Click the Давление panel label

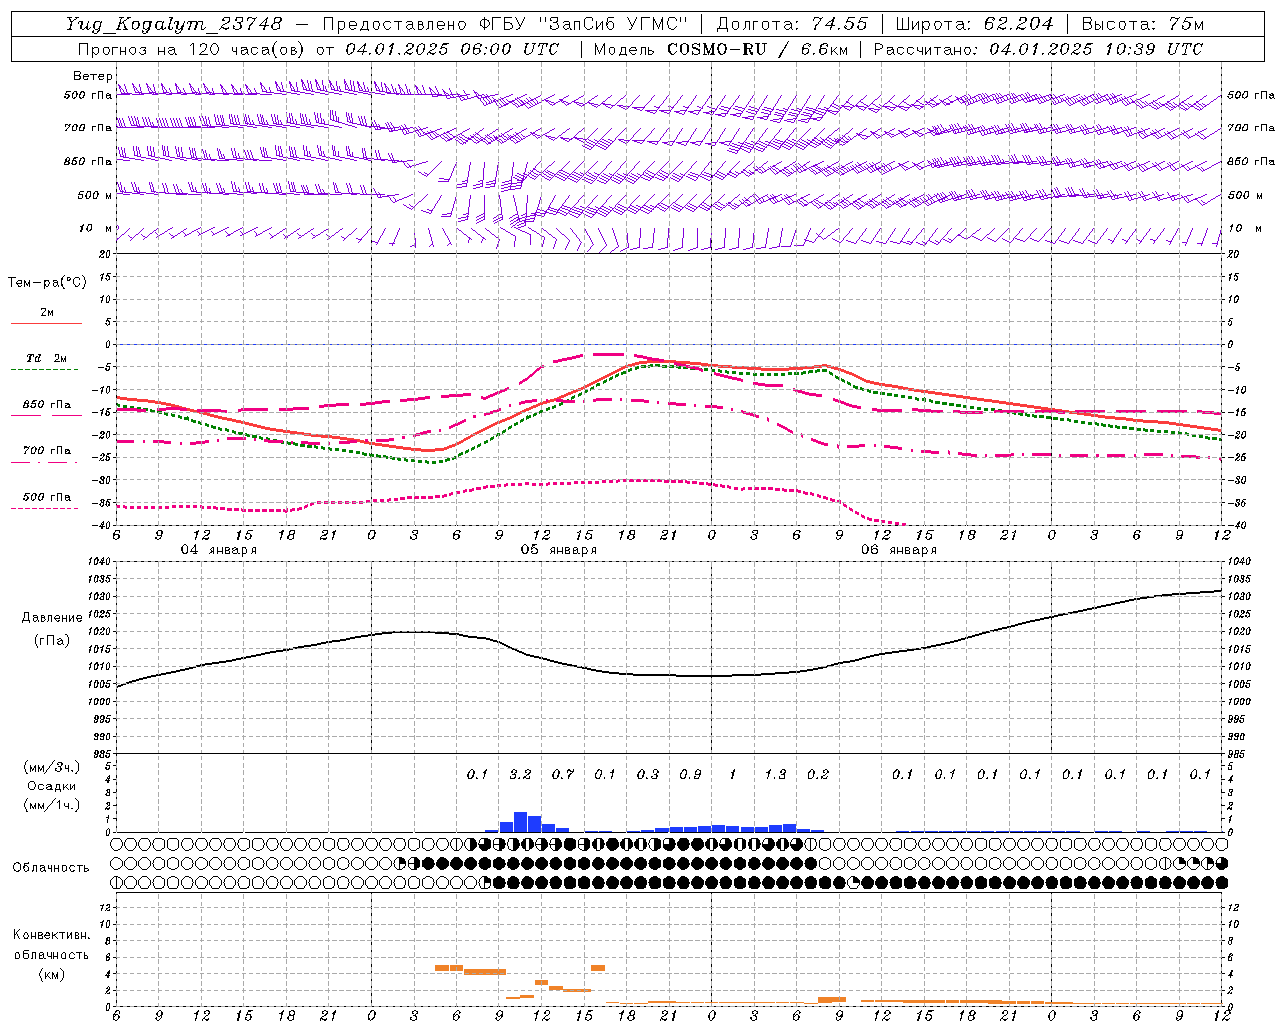coord(52,618)
